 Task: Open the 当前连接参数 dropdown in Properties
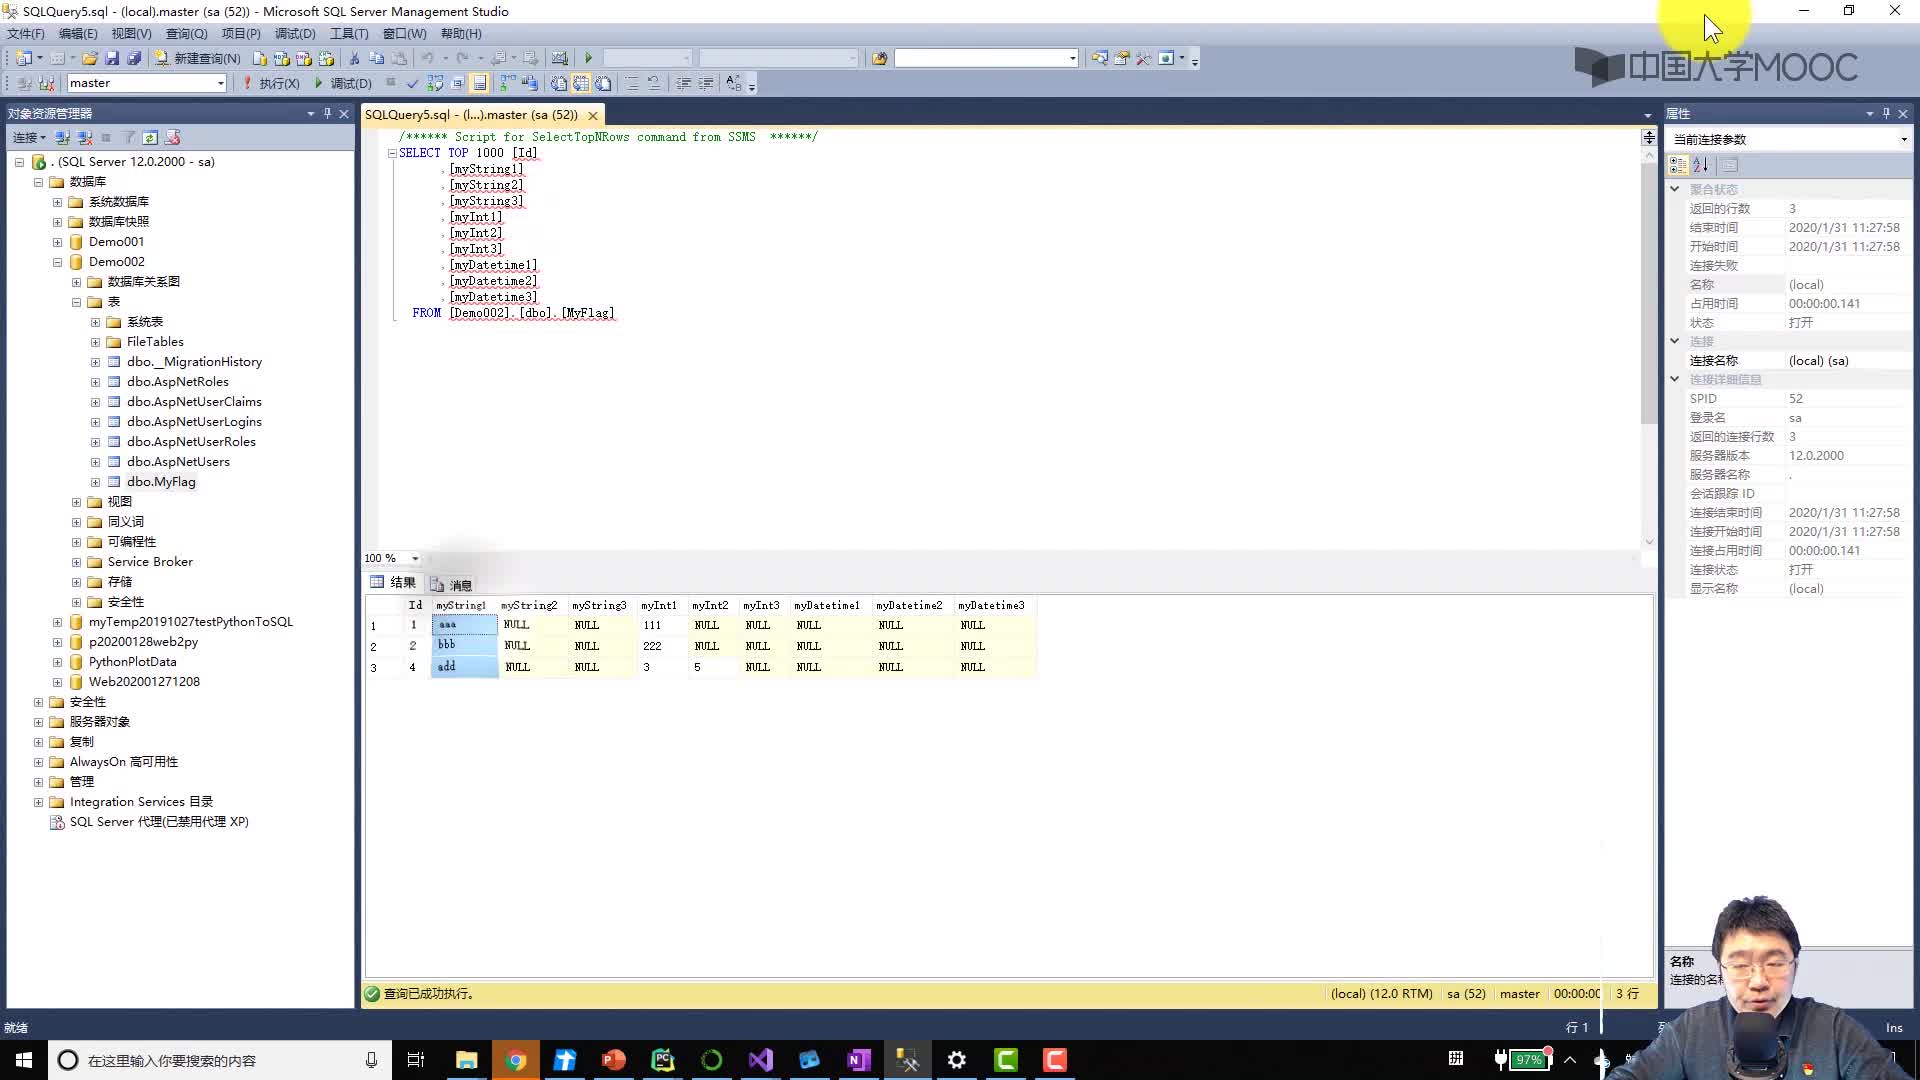tap(1903, 139)
